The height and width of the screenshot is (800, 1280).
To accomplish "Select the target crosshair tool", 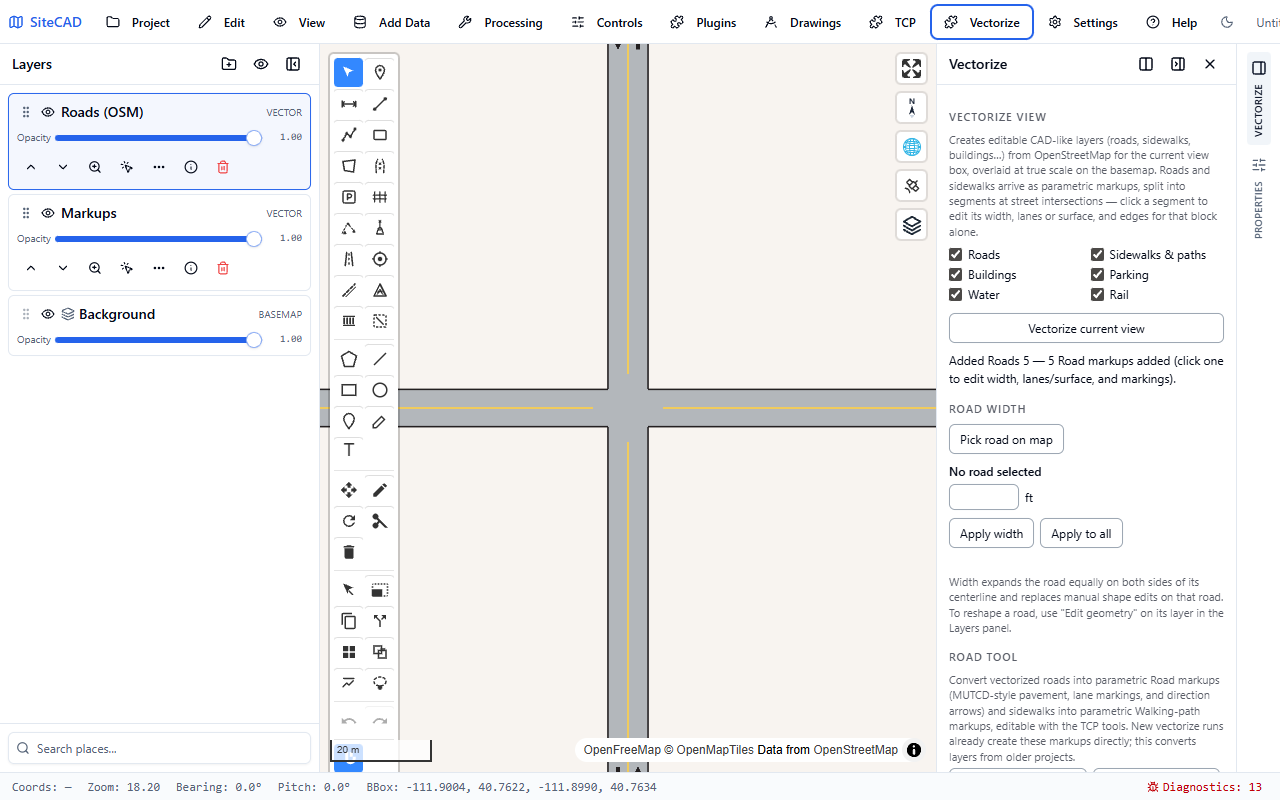I will coord(380,259).
